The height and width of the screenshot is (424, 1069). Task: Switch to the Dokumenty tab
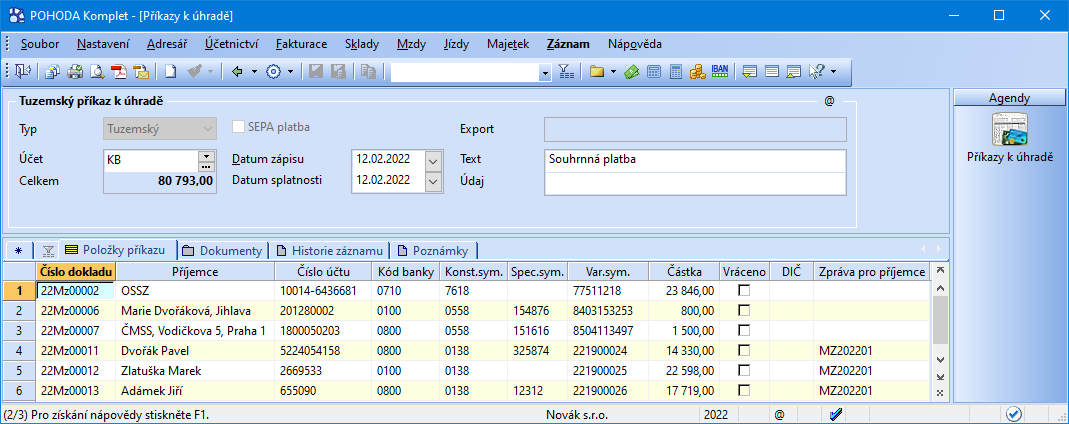(222, 250)
